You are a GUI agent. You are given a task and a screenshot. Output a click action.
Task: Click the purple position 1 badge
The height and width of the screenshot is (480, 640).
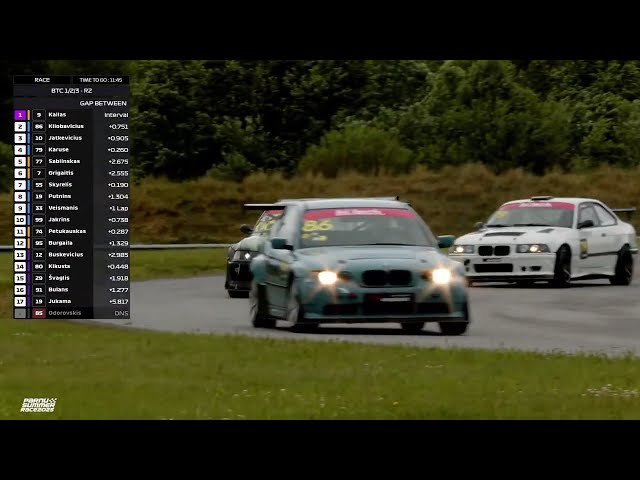(x=20, y=115)
